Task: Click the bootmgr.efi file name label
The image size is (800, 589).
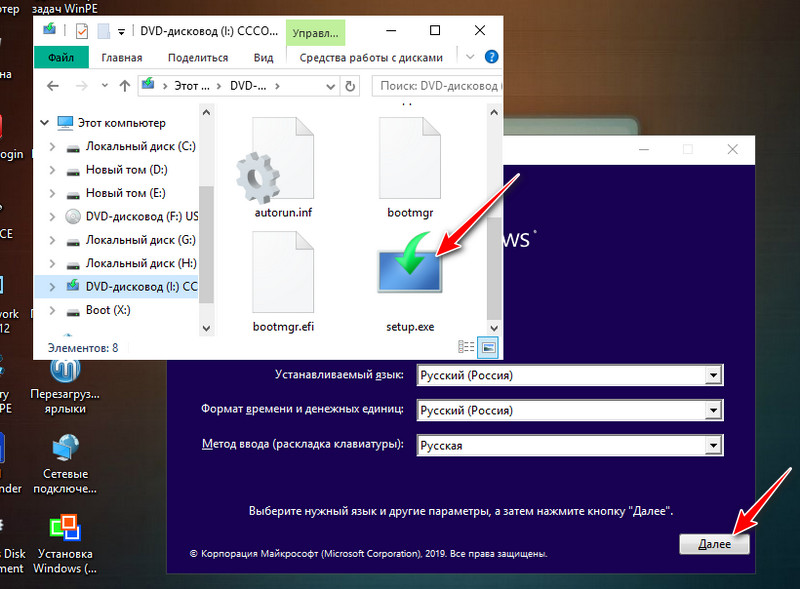Action: point(283,327)
